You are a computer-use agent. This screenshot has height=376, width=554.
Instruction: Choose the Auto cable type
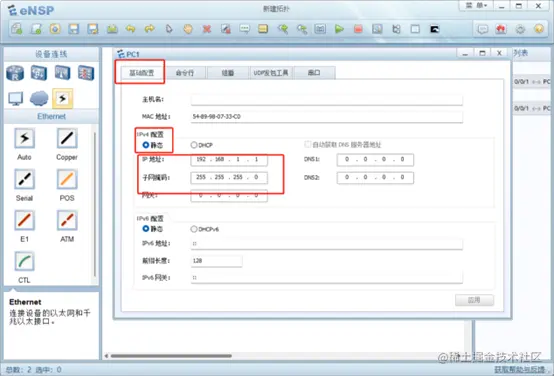pos(24,138)
